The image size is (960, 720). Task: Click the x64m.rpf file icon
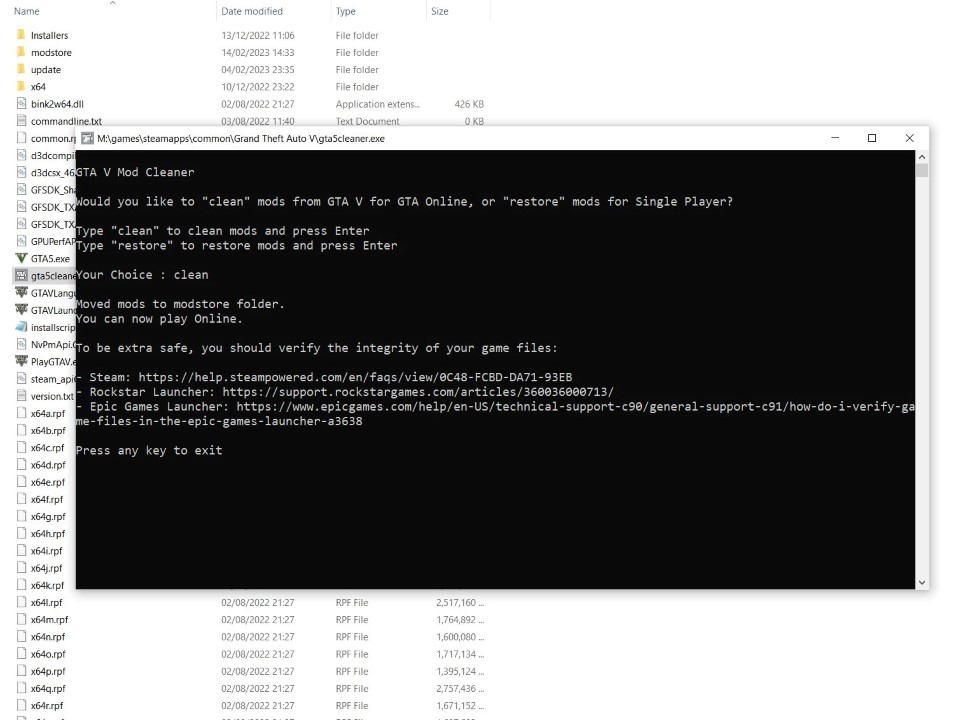coord(21,619)
